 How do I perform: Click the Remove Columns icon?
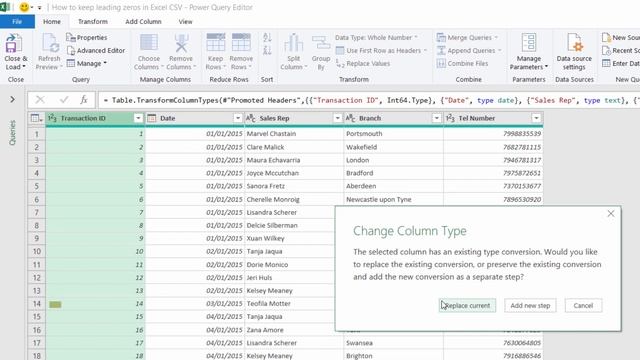click(x=181, y=44)
